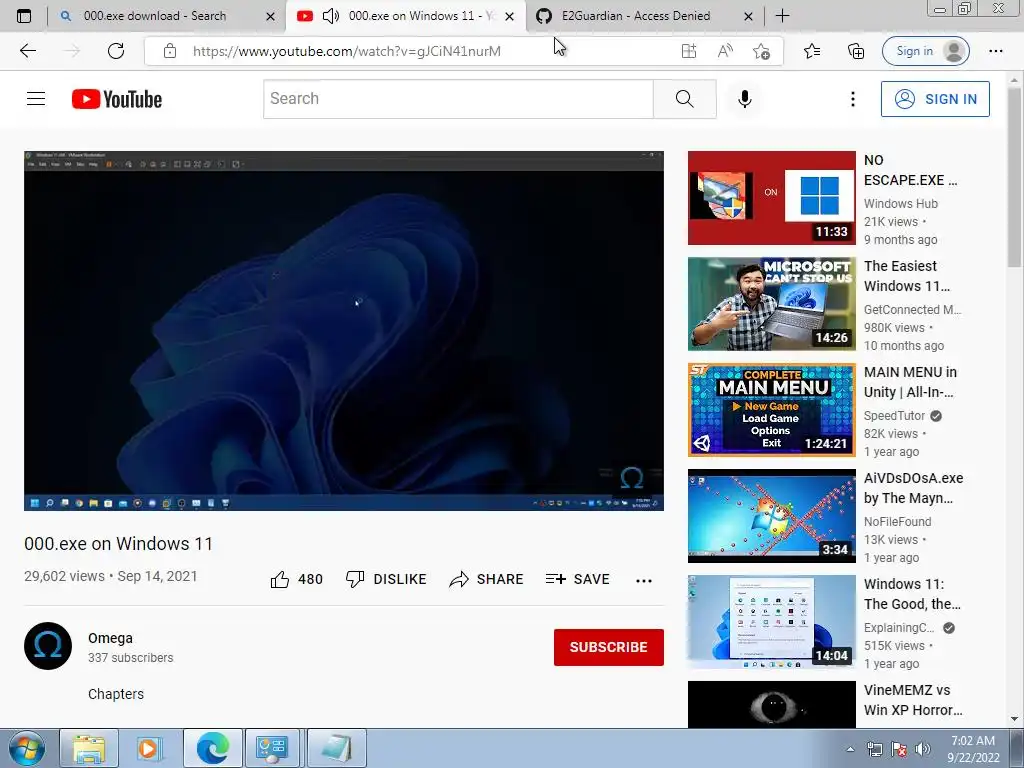Open Windows Hub channel name
This screenshot has height=768, width=1024.
[901, 204]
